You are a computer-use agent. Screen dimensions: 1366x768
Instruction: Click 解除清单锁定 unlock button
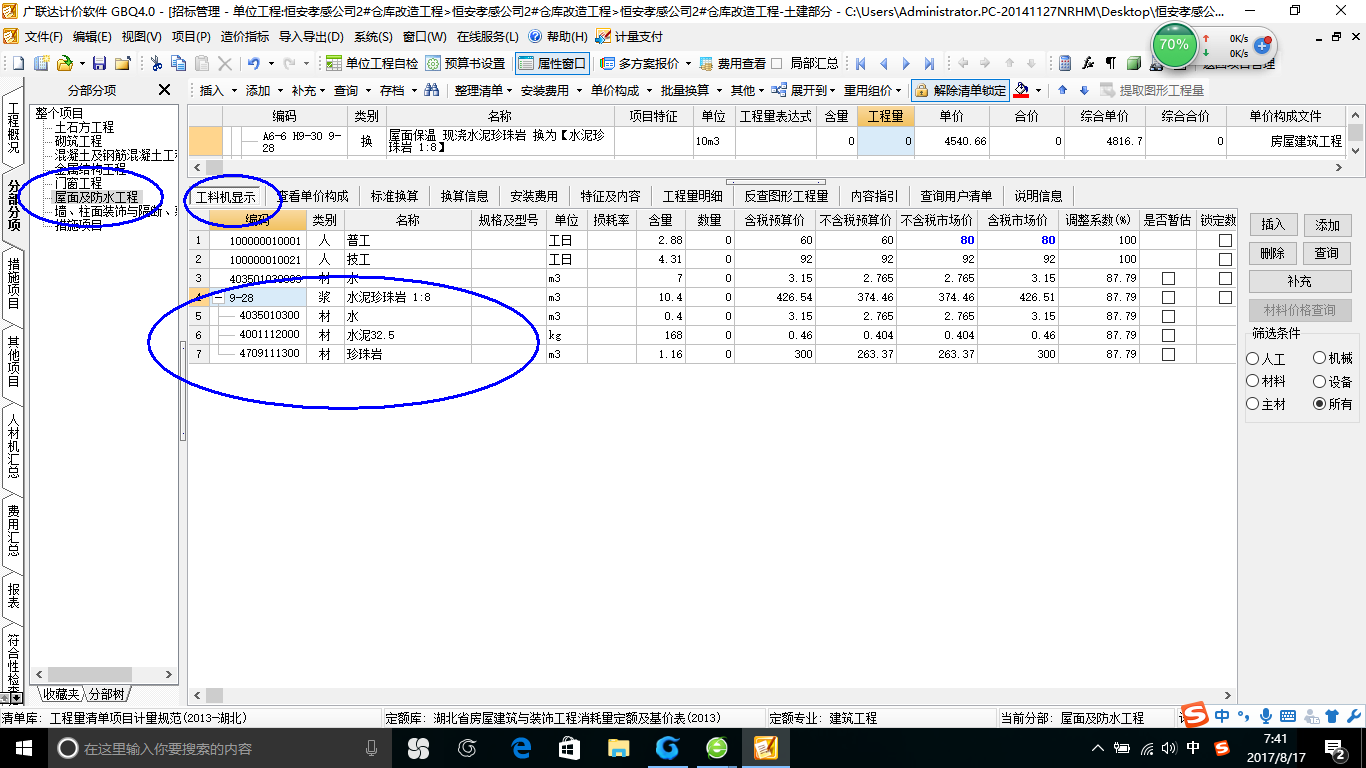[x=960, y=90]
